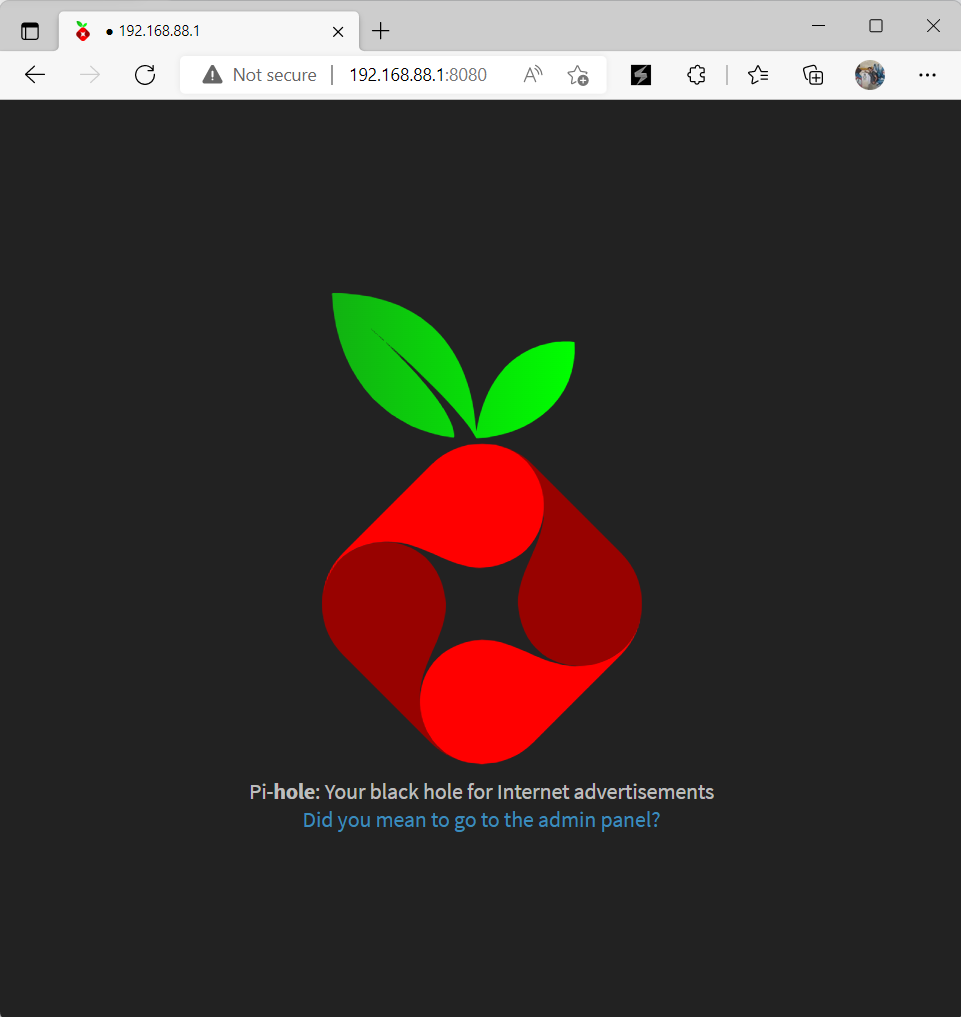Go back to previous page
Viewport: 961px width, 1017px height.
pos(35,75)
